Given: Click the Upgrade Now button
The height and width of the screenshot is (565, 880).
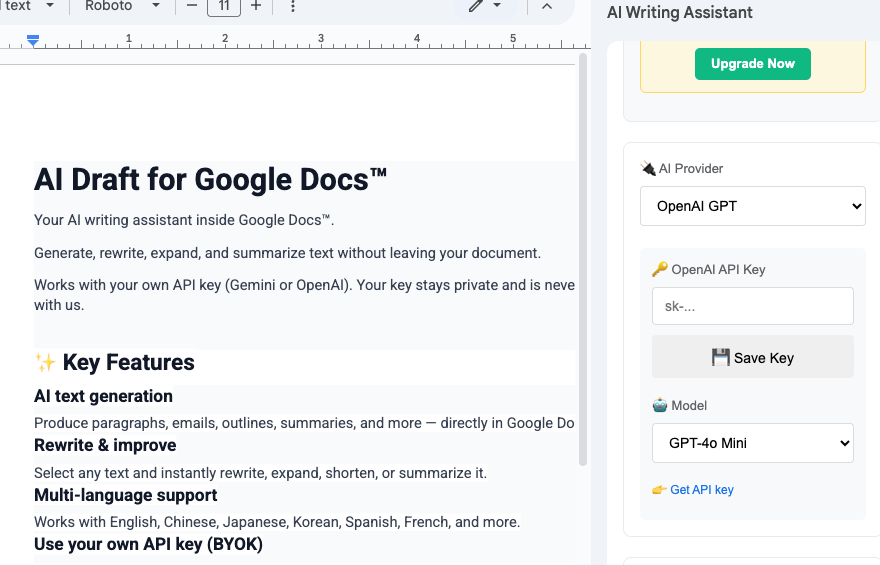Looking at the screenshot, I should (752, 64).
